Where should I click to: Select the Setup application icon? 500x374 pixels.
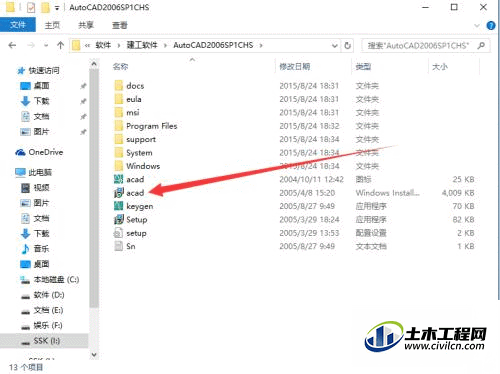pyautogui.click(x=119, y=219)
